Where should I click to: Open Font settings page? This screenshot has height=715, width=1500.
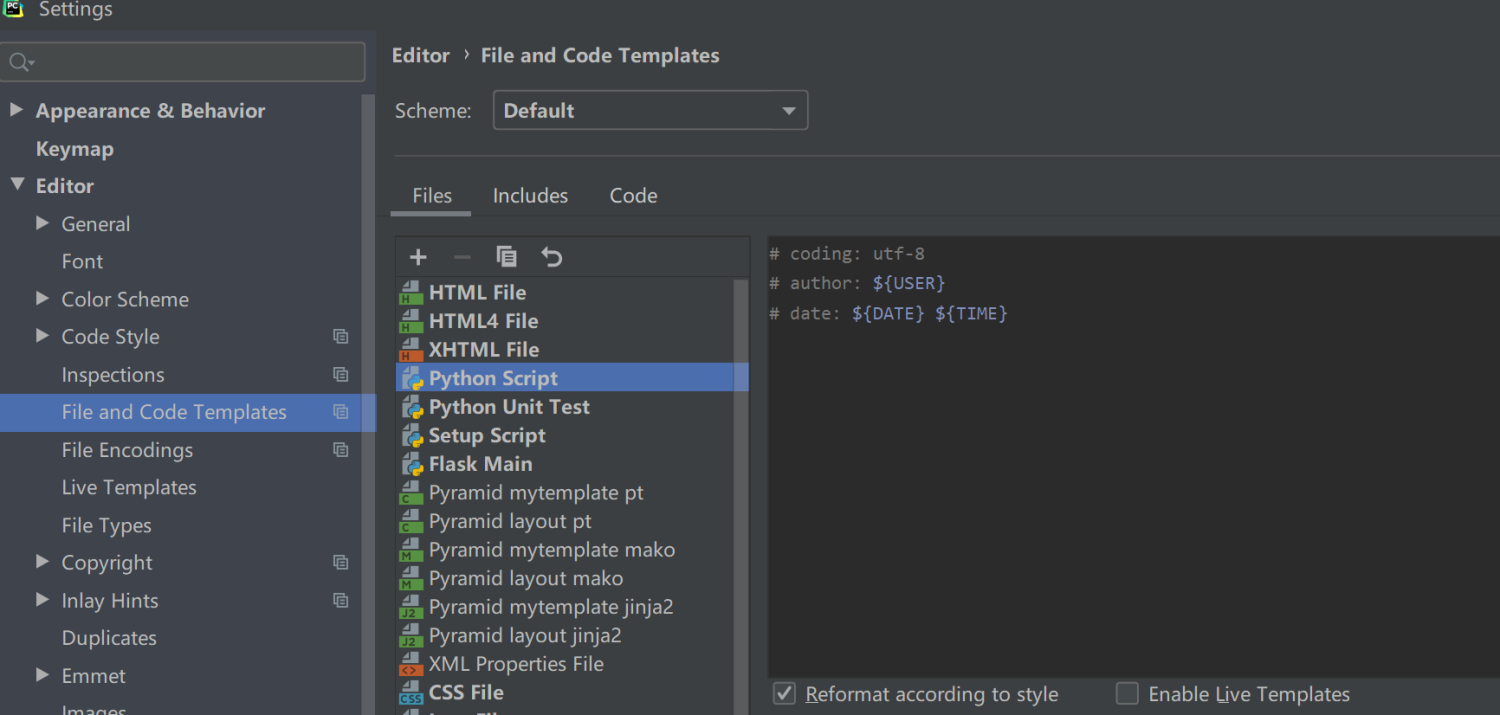pyautogui.click(x=82, y=262)
